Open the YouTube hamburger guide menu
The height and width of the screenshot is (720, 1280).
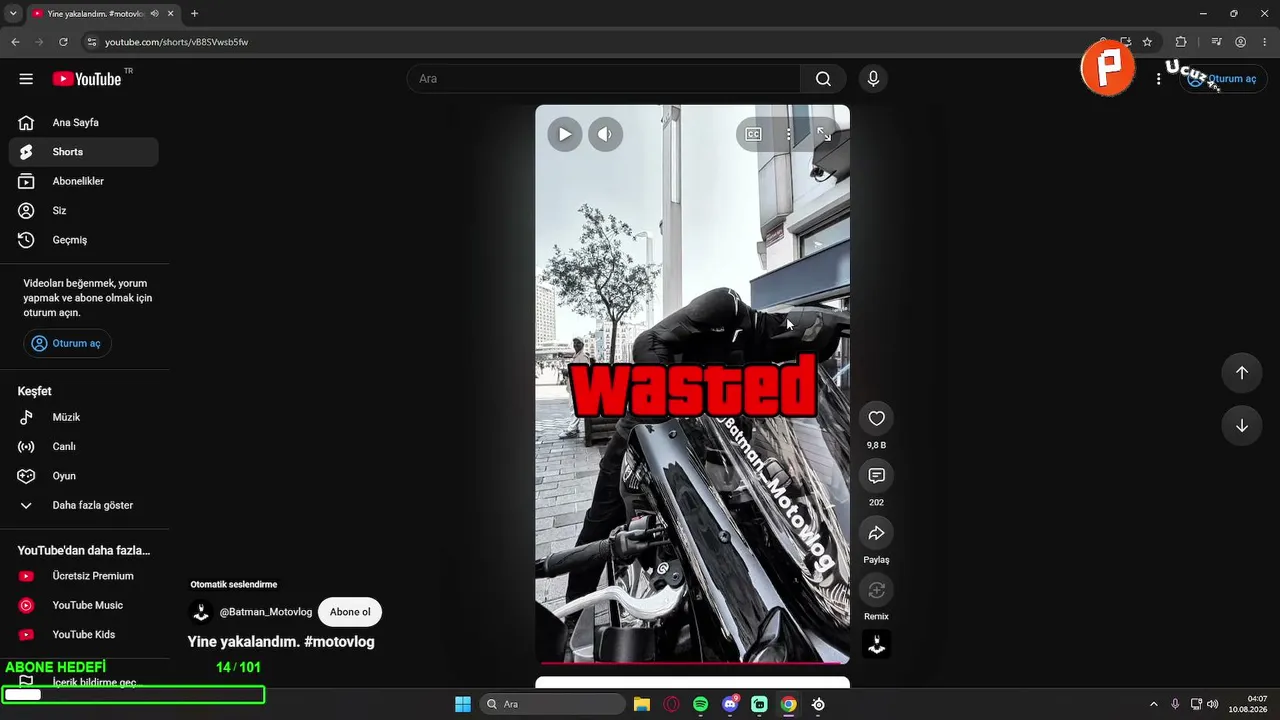(26, 79)
